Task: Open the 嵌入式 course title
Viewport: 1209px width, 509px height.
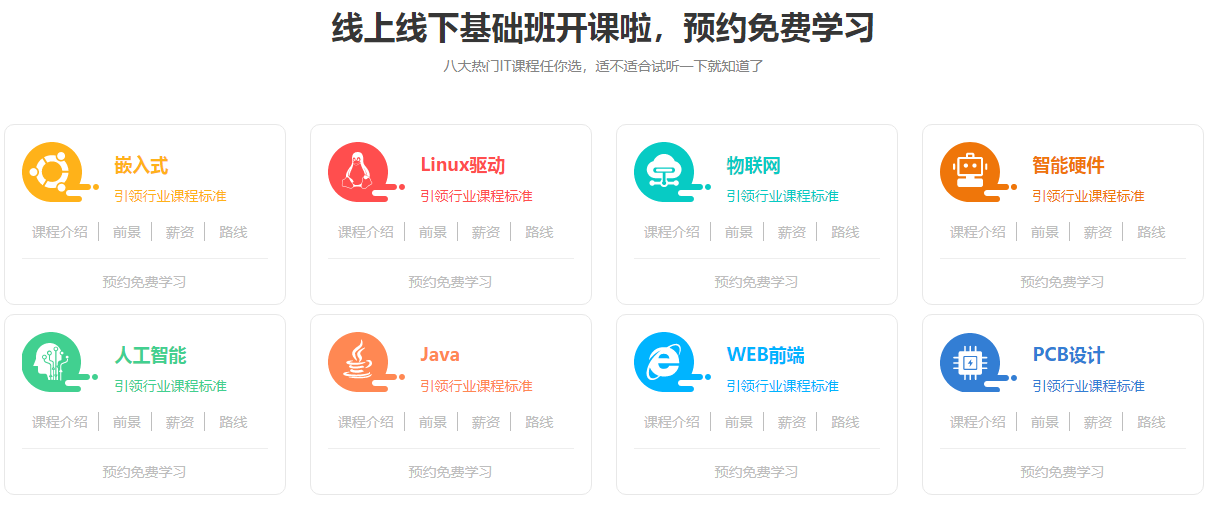Action: click(141, 165)
